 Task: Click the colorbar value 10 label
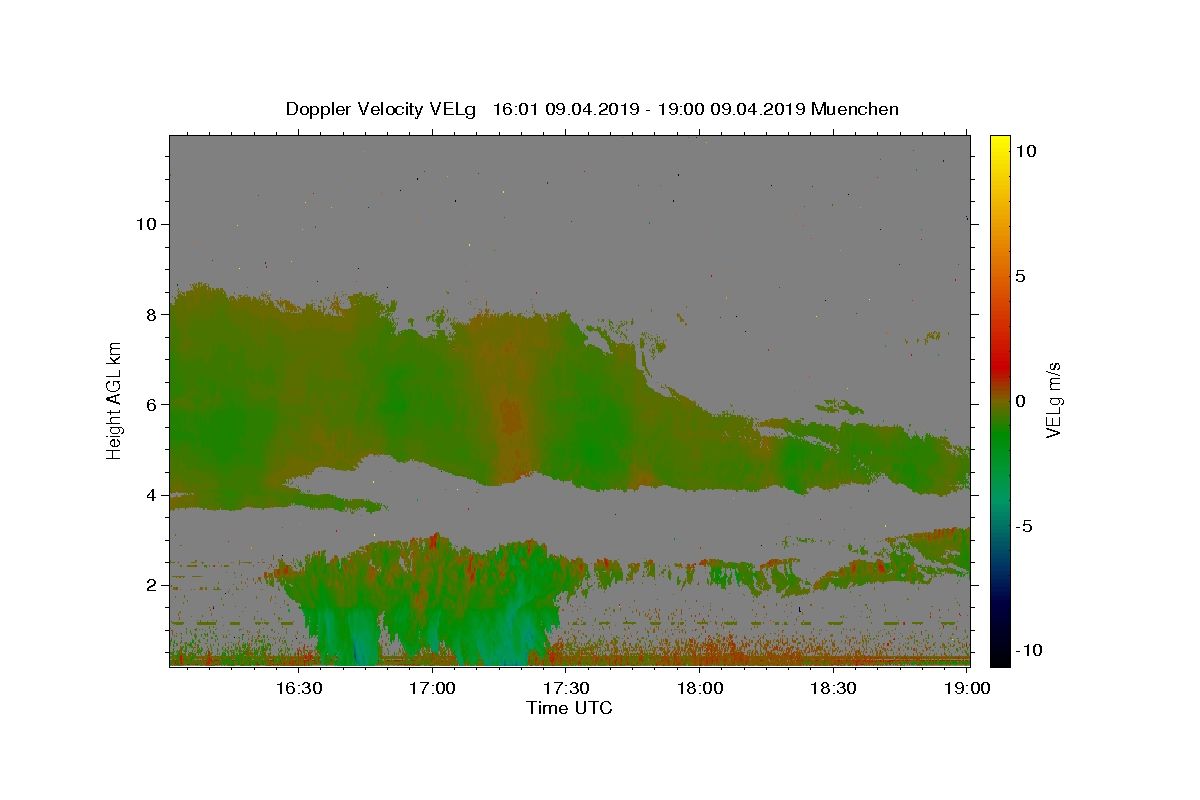(x=1025, y=150)
